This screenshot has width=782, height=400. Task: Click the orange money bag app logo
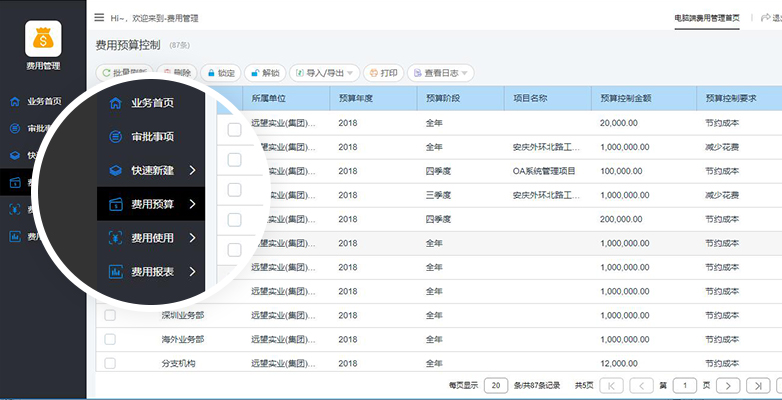click(43, 38)
